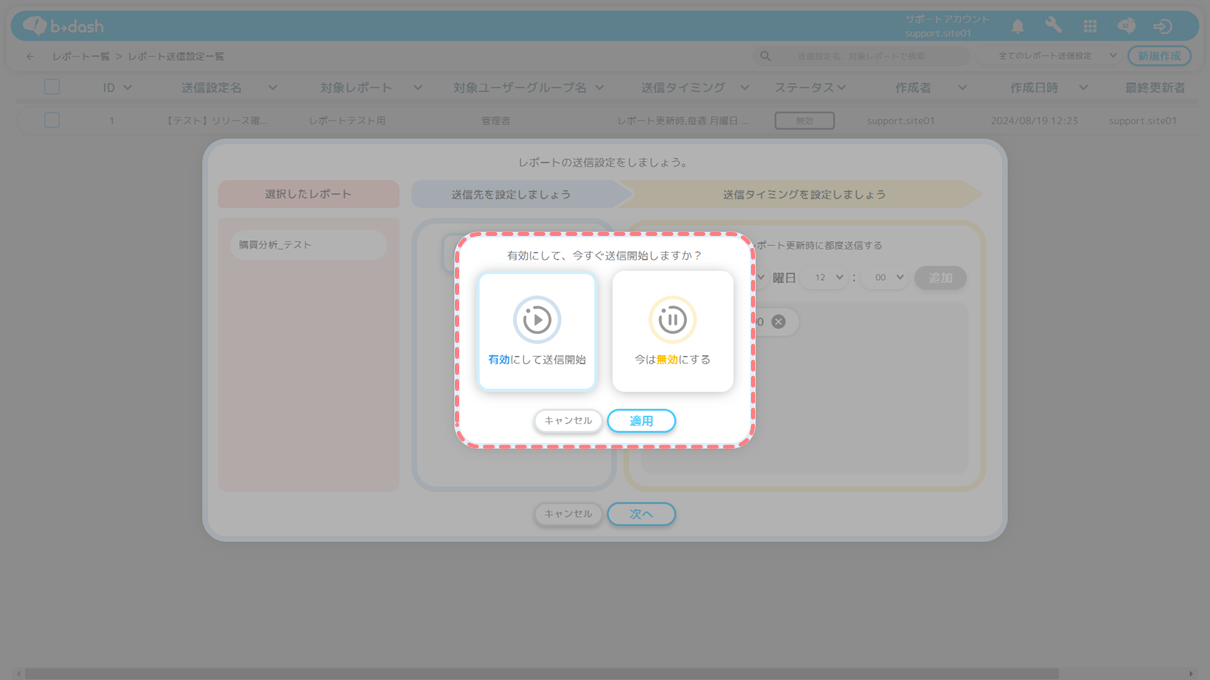Image resolution: width=1210 pixels, height=680 pixels.
Task: Click the レポート更新時,毎週 月曜日 timing cell
Action: (x=683, y=121)
